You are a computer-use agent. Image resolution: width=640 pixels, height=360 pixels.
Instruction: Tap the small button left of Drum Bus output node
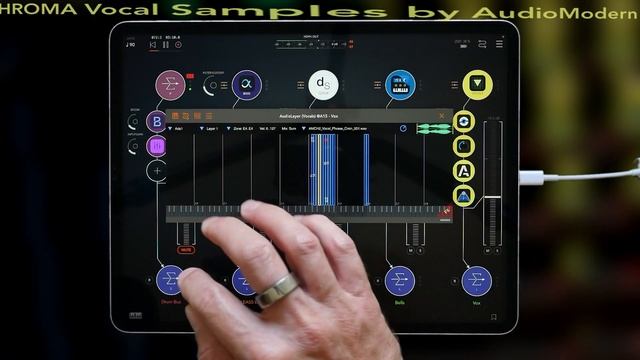(149, 280)
